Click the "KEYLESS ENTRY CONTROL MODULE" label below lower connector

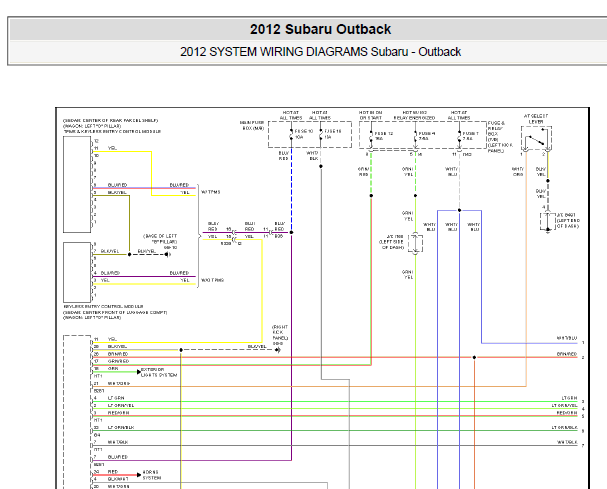103,306
